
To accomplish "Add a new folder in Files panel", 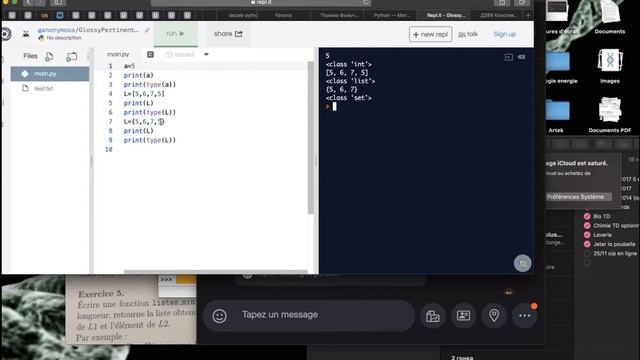I will click(71, 56).
